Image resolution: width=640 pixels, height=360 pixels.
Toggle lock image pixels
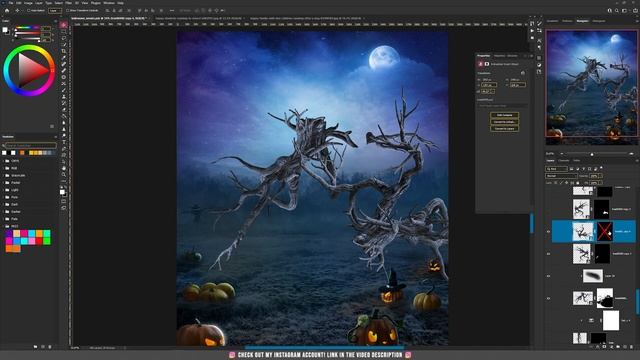(x=561, y=183)
